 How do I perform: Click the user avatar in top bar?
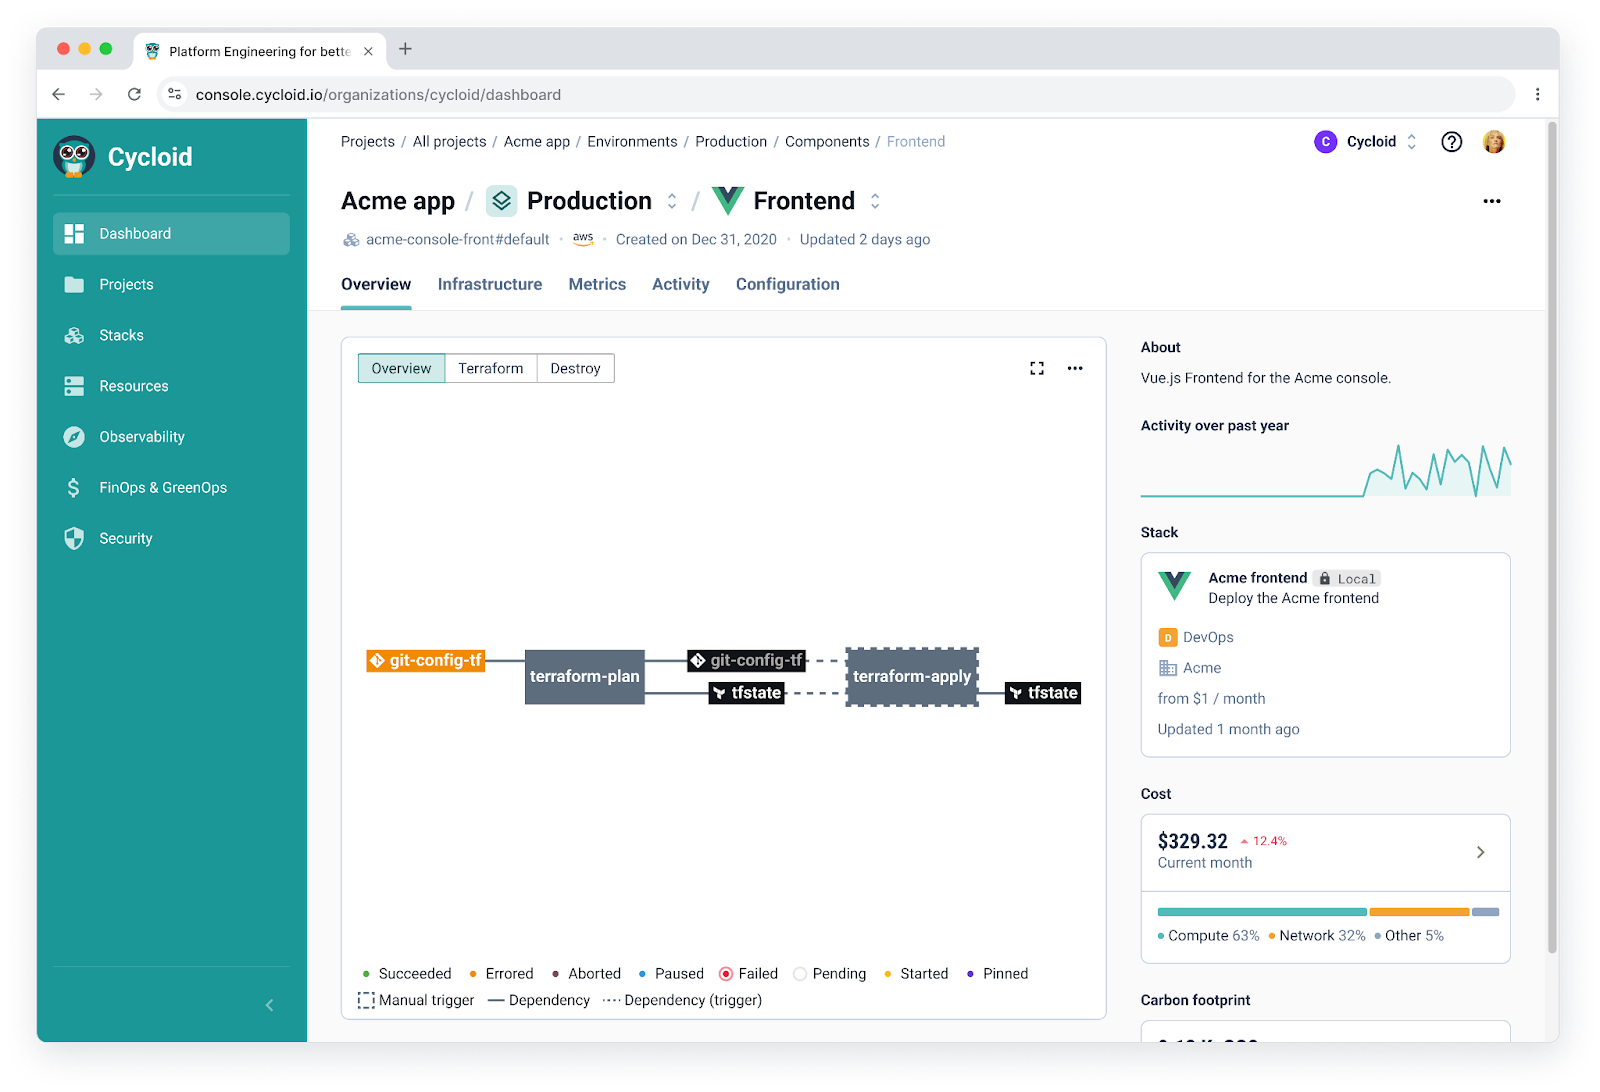coord(1494,142)
